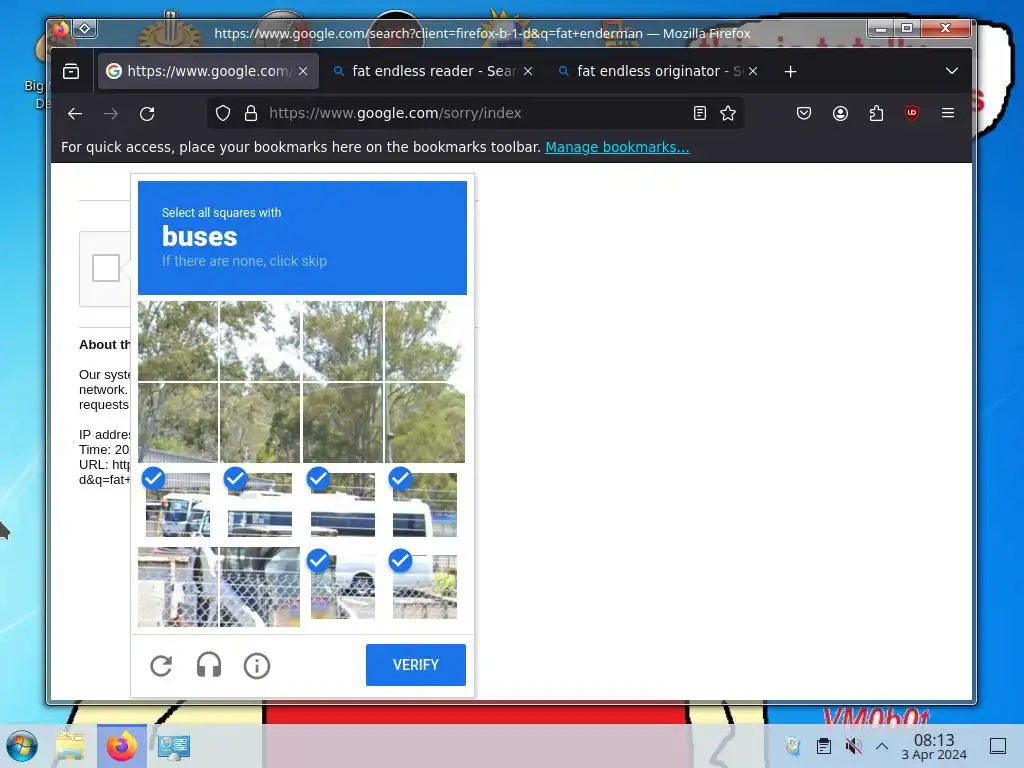Open the taskbar clock showing 08:13
Viewport: 1024px width, 768px height.
tap(934, 746)
